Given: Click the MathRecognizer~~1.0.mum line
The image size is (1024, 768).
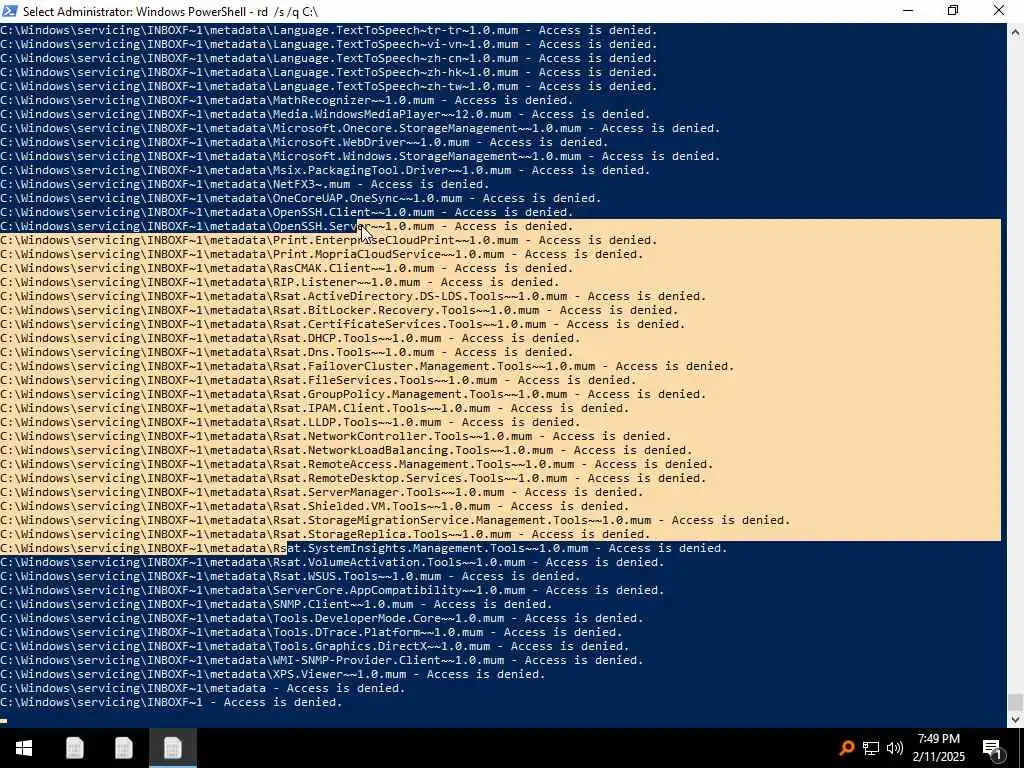Looking at the screenshot, I should pos(287,100).
